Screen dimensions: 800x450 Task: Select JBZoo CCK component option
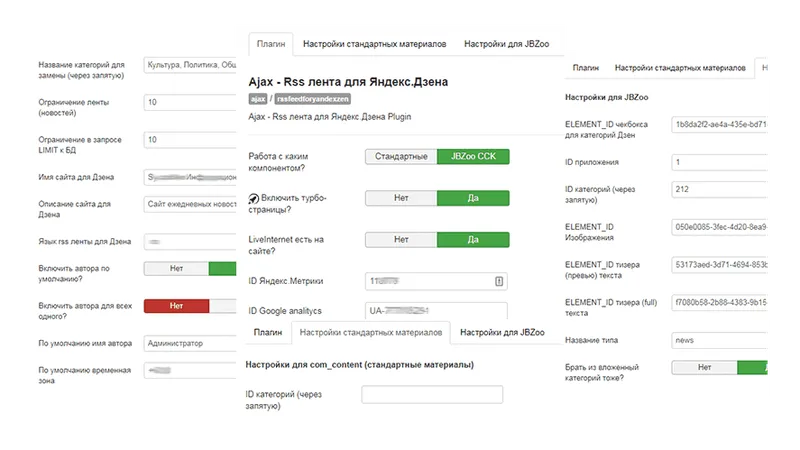(473, 157)
